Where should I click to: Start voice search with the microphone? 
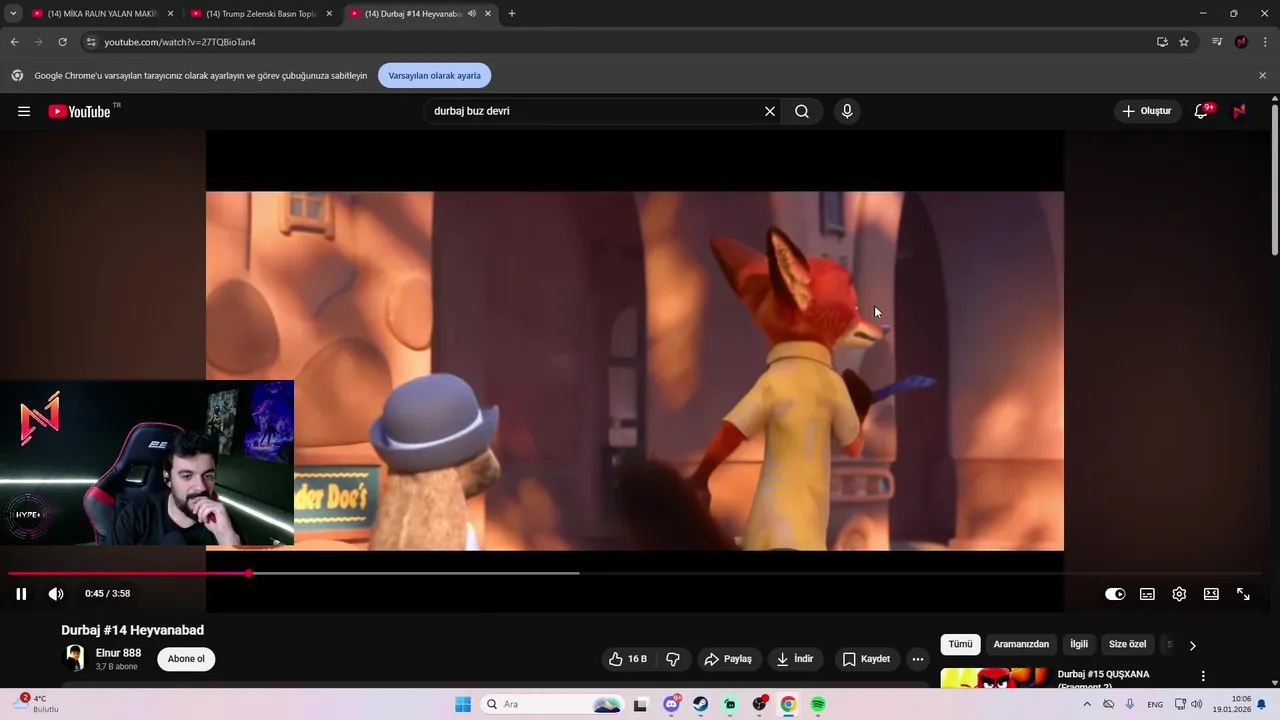[847, 111]
